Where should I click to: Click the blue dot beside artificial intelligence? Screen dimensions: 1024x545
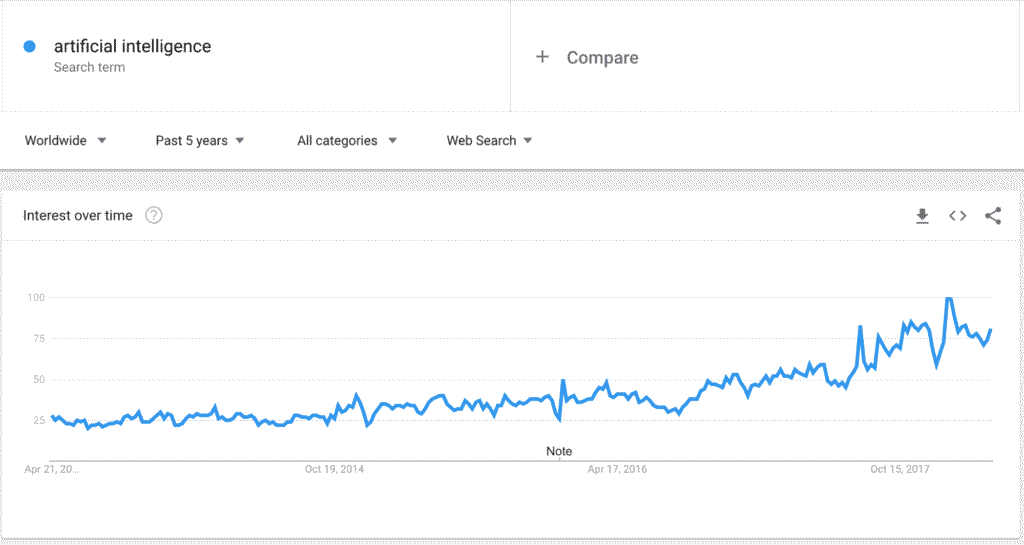(x=30, y=46)
